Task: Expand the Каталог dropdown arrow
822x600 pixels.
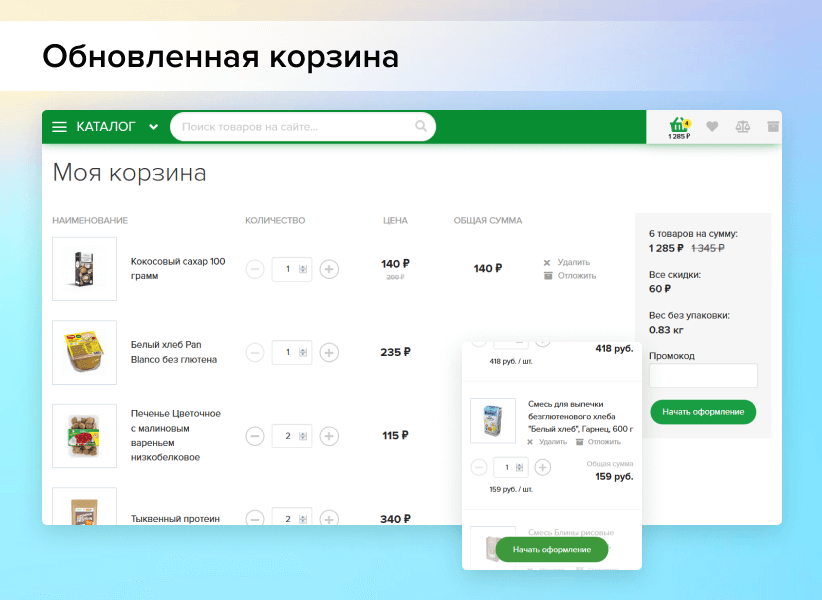Action: point(153,127)
